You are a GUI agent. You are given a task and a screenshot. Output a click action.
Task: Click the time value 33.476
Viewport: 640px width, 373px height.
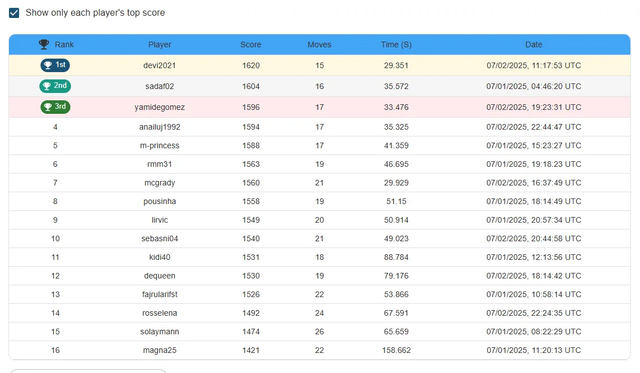396,107
